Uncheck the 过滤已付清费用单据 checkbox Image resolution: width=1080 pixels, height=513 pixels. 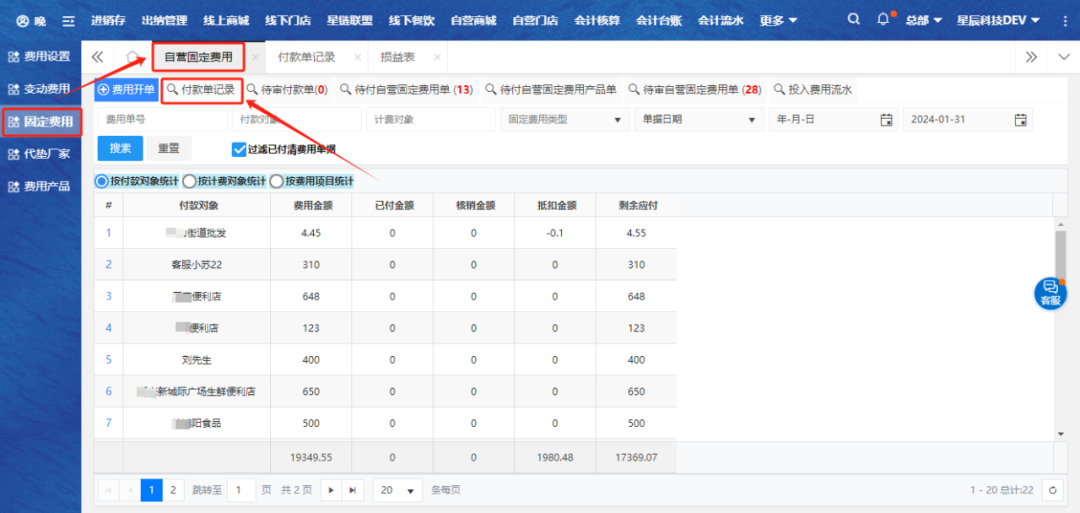(x=239, y=149)
